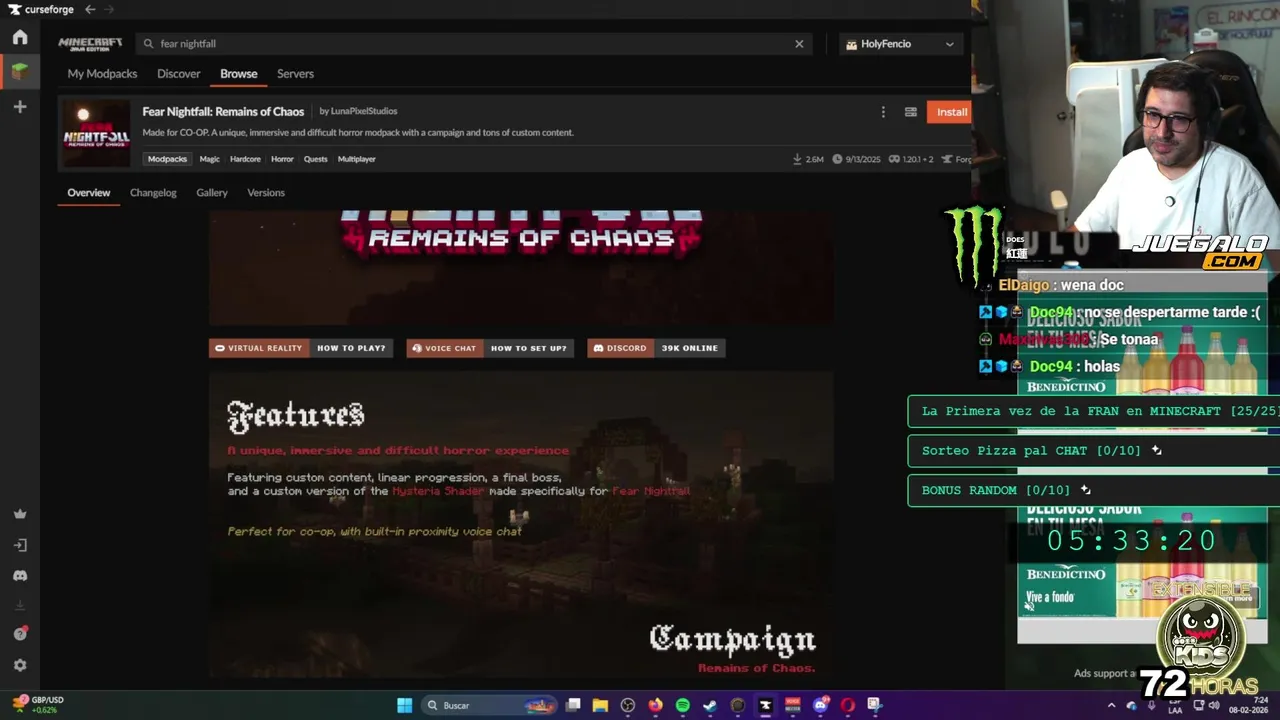Select the Minecraft grass block game icon
The width and height of the screenshot is (1280, 720).
pos(20,72)
